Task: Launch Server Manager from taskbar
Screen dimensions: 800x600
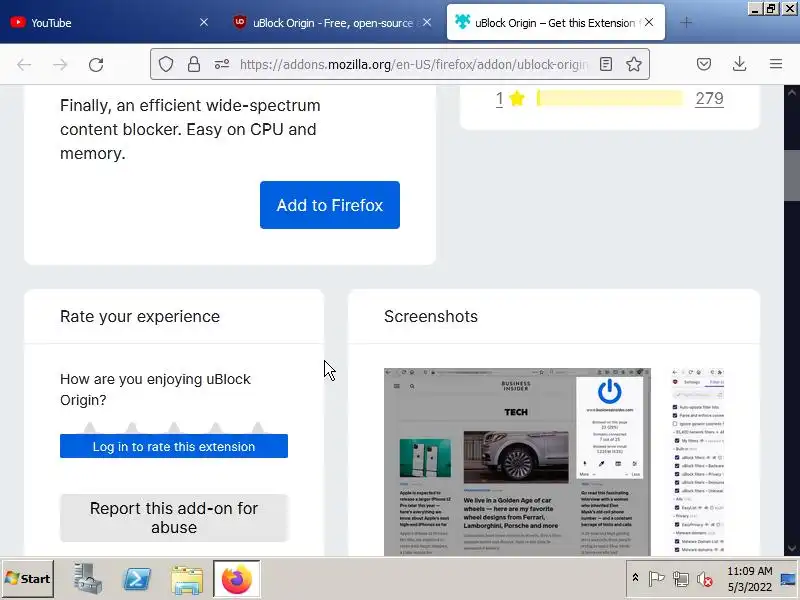Action: pos(88,579)
